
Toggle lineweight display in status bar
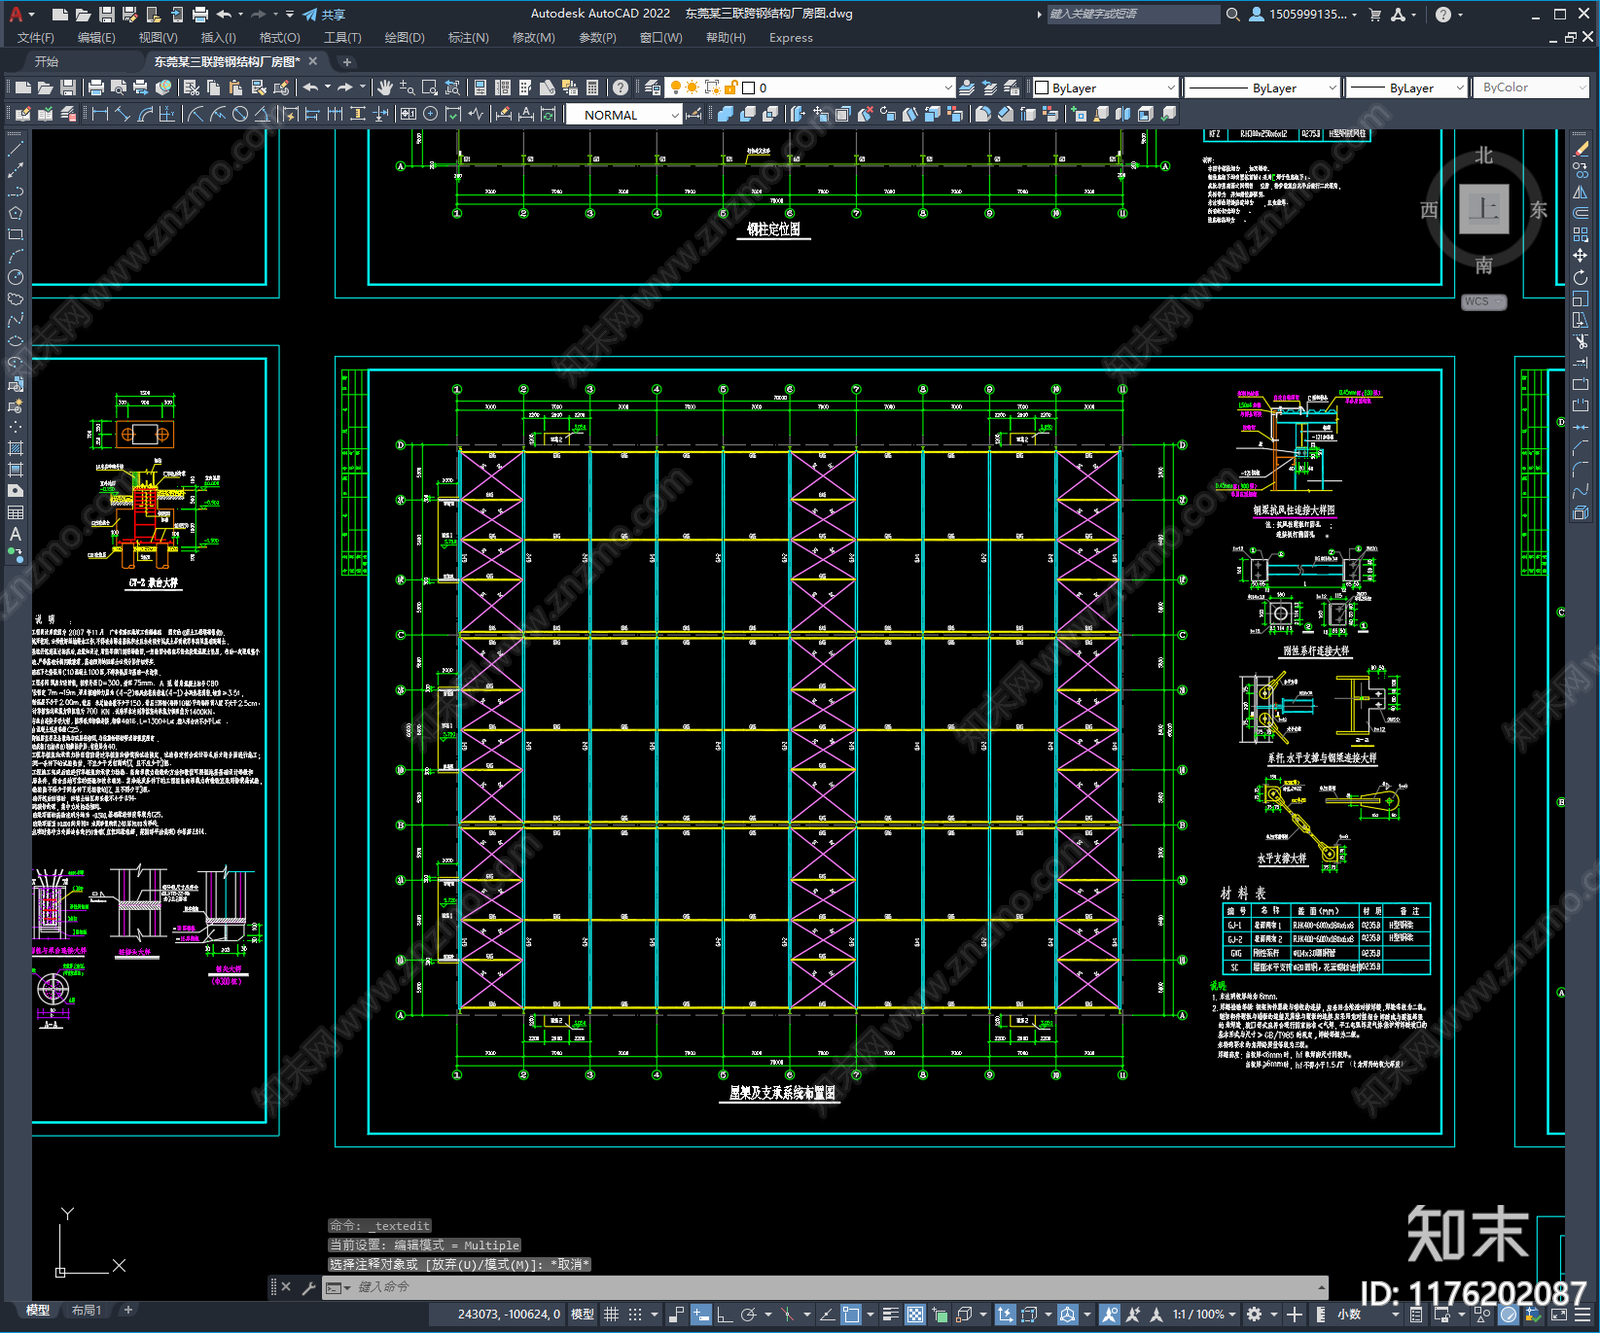890,1314
